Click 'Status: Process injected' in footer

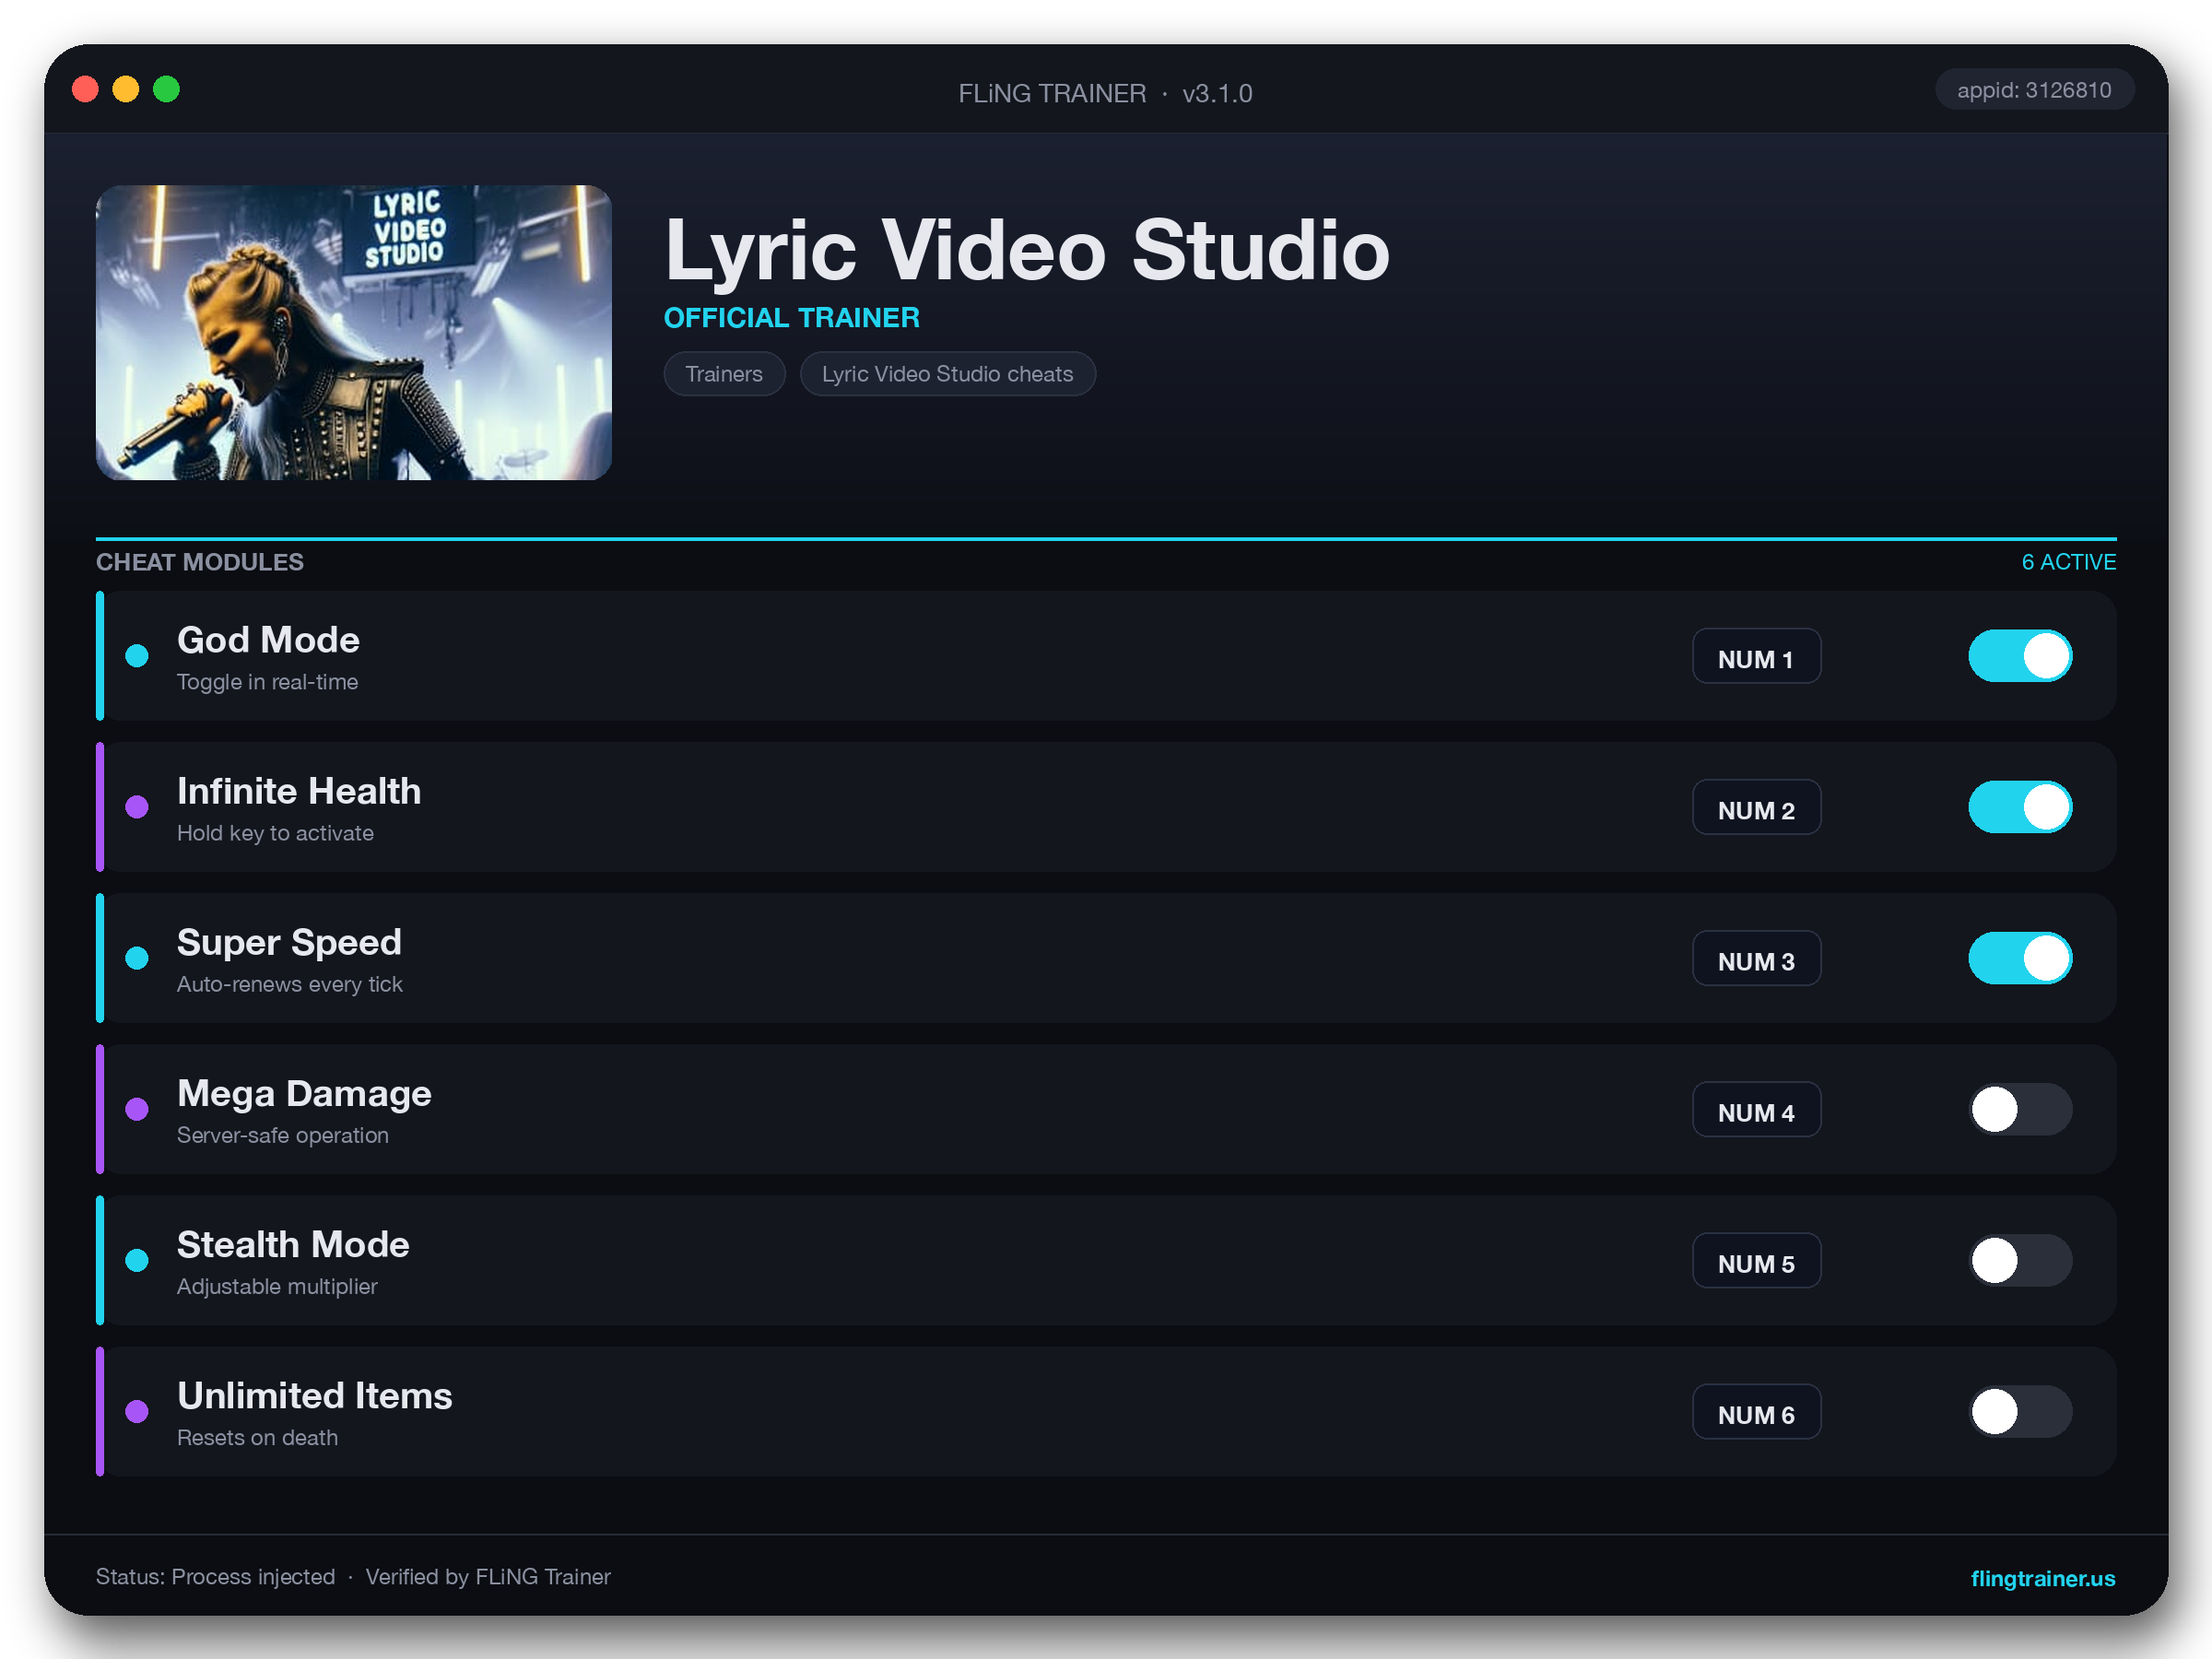click(x=215, y=1577)
